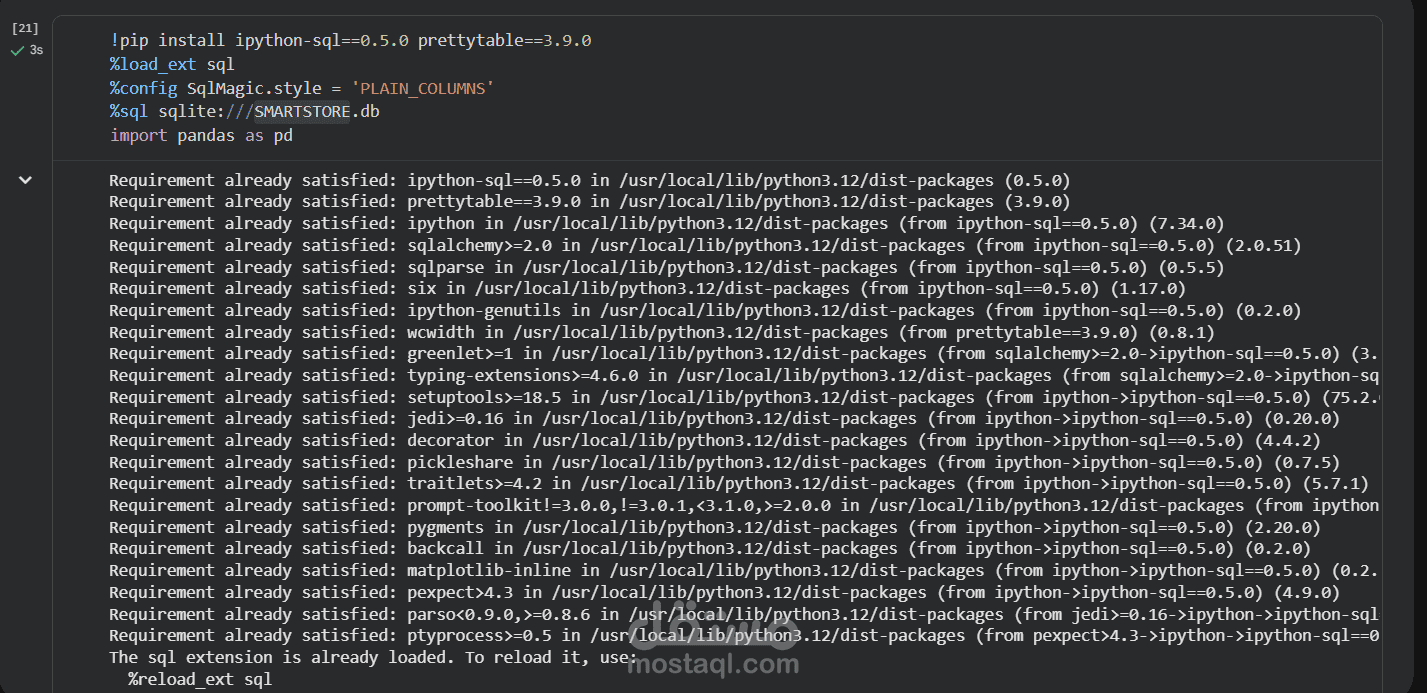Image resolution: width=1427 pixels, height=693 pixels.
Task: Click the green success checkmark icon
Action: 16,50
